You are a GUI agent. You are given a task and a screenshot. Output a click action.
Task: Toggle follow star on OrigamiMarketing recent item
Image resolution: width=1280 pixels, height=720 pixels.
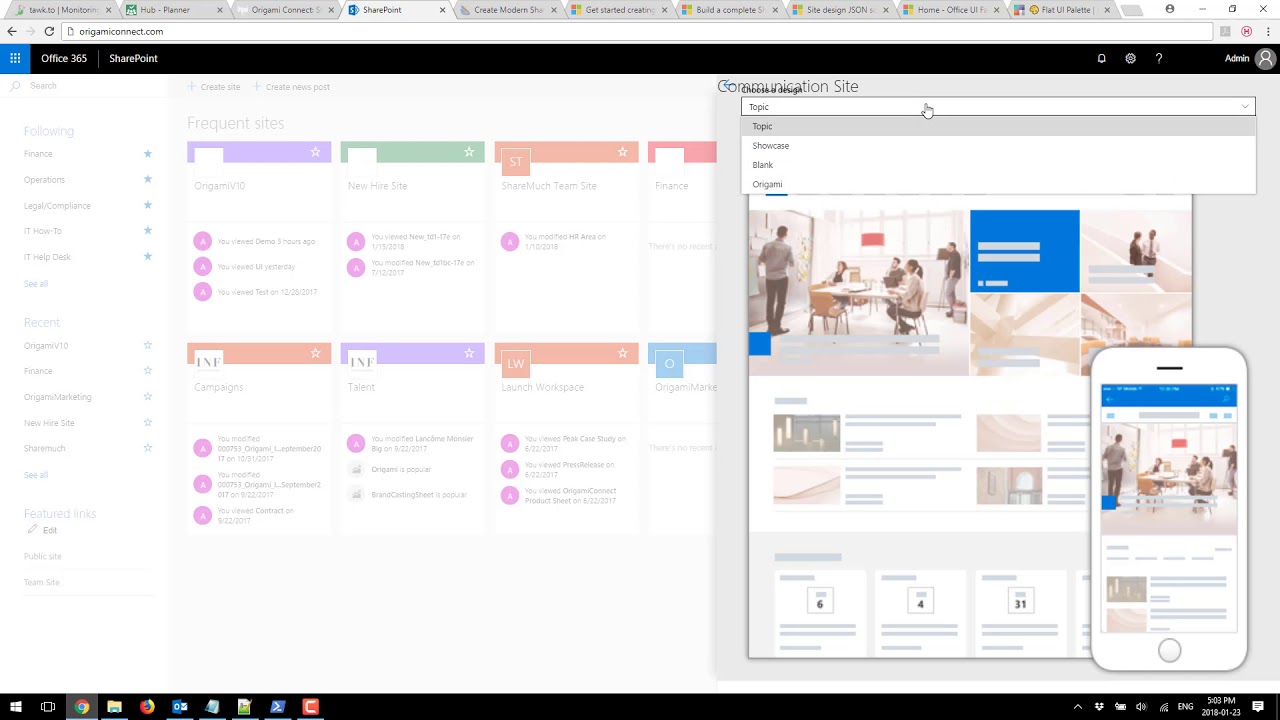pos(148,397)
